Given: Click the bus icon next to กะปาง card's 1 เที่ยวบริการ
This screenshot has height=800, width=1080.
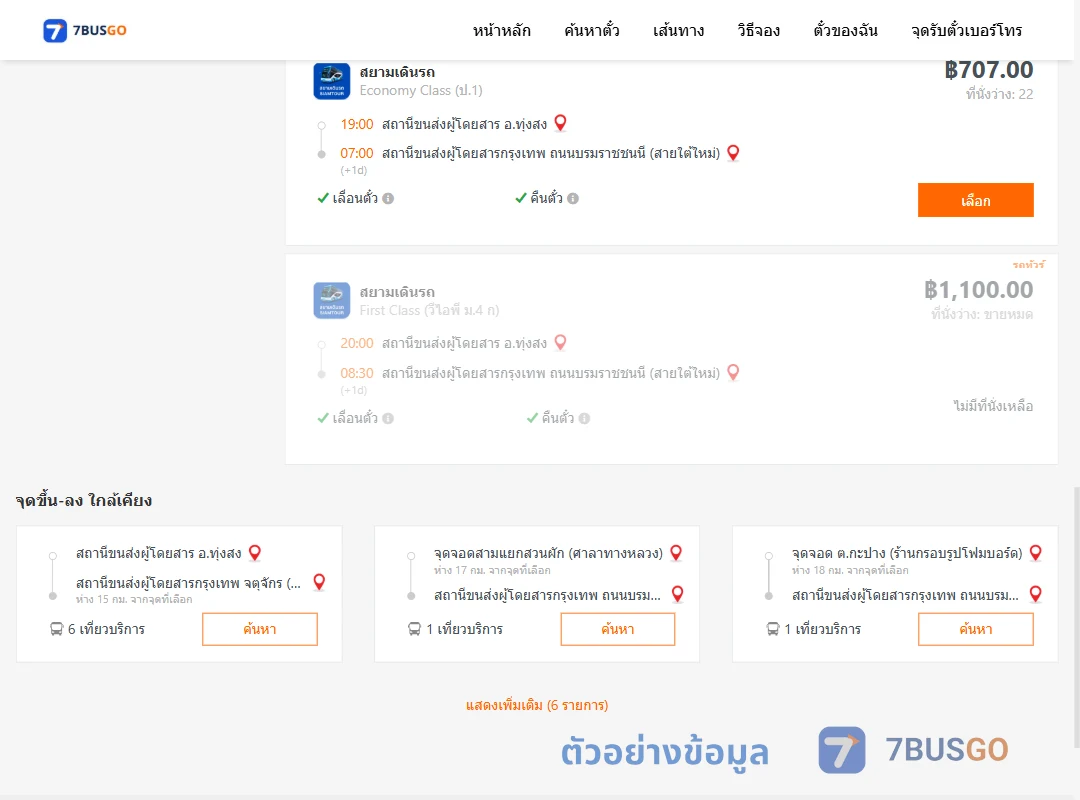Looking at the screenshot, I should [773, 629].
